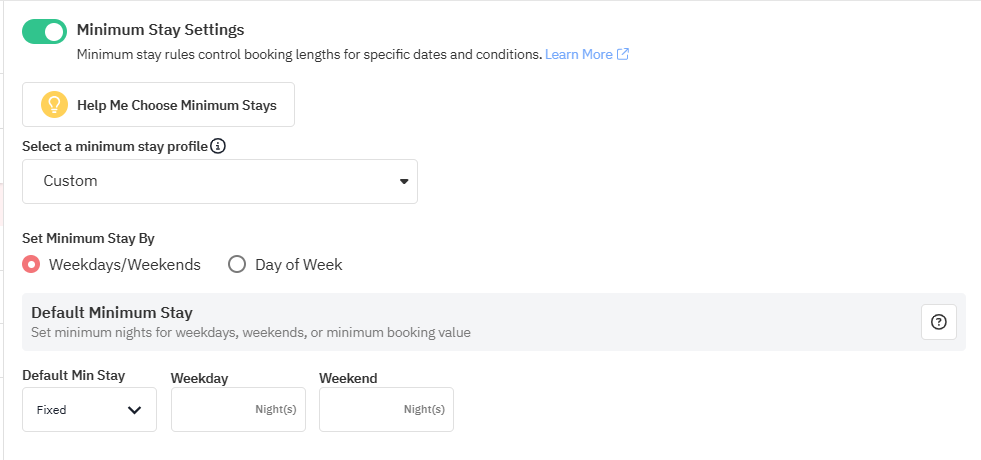Open the Learn More link
This screenshot has width=981, height=460.
point(579,54)
